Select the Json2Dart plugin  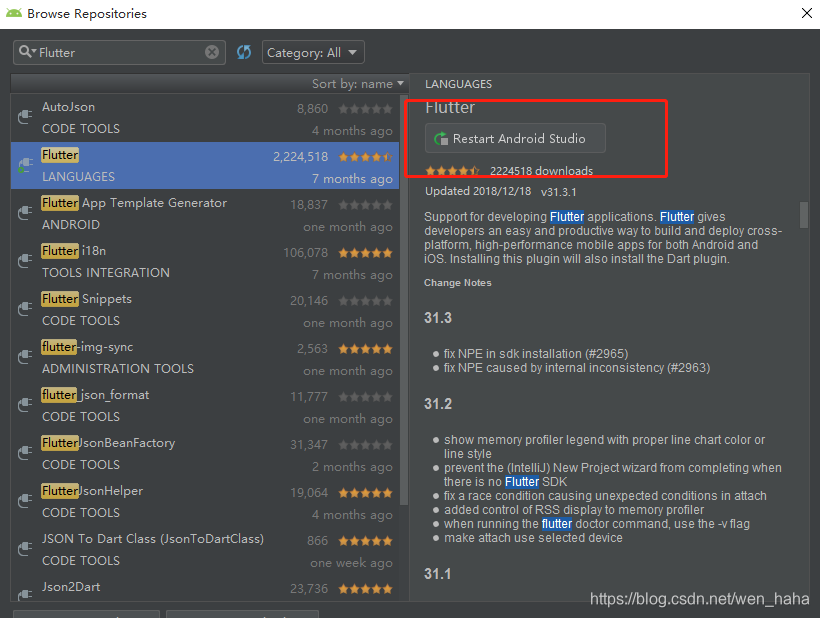205,588
